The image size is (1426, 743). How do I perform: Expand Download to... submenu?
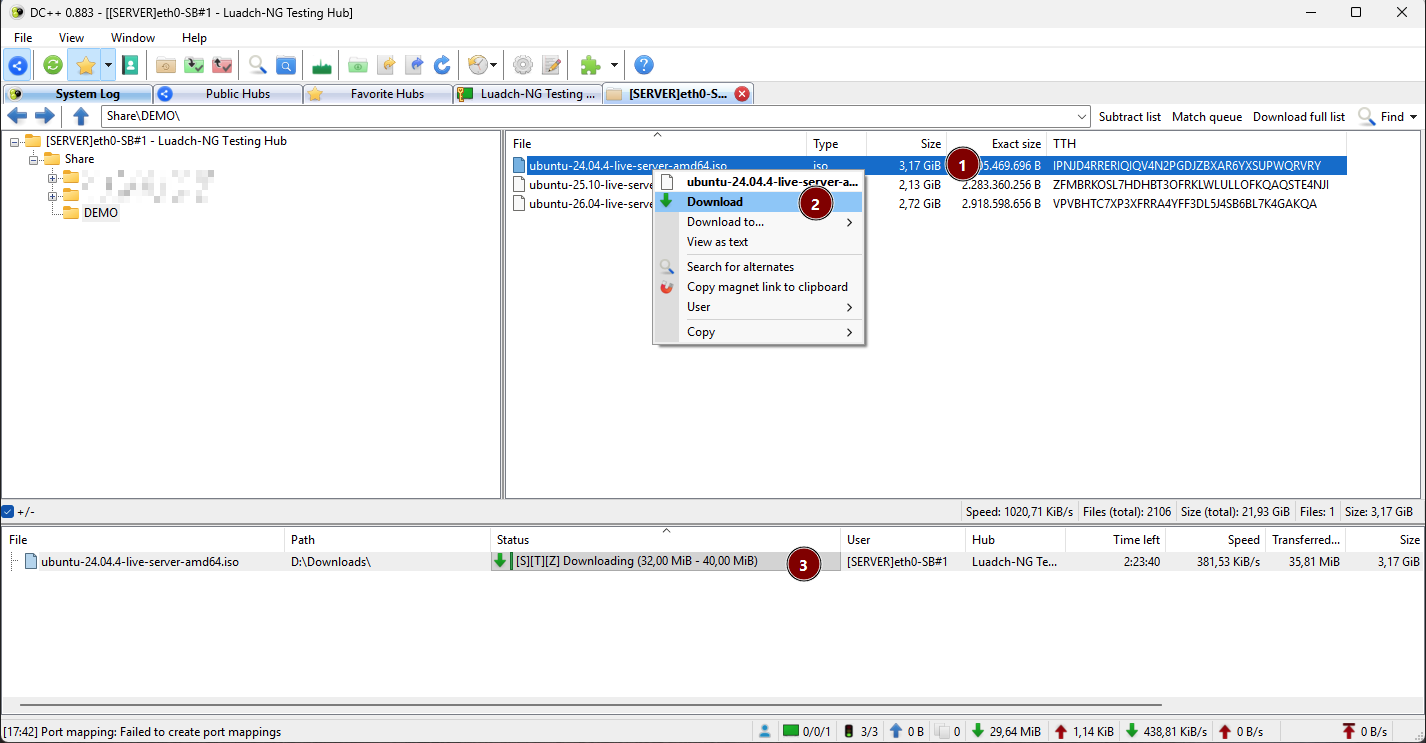850,222
